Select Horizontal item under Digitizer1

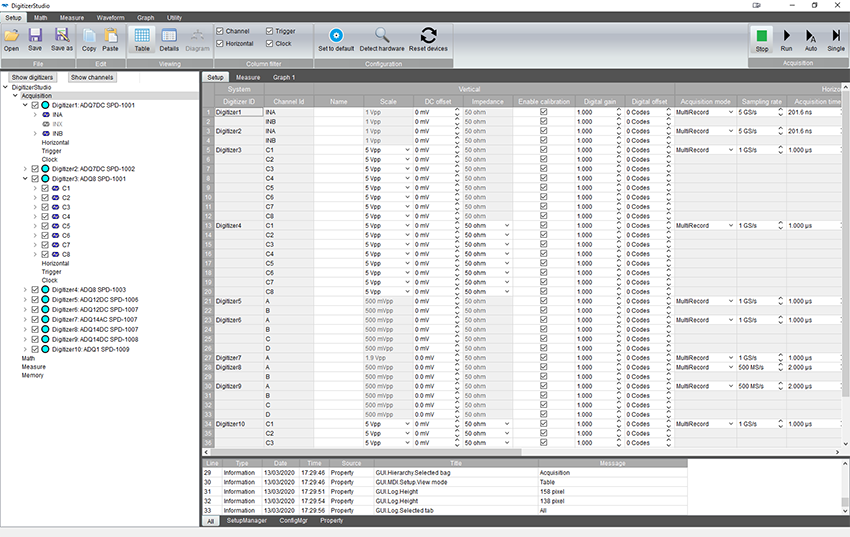tap(55, 143)
